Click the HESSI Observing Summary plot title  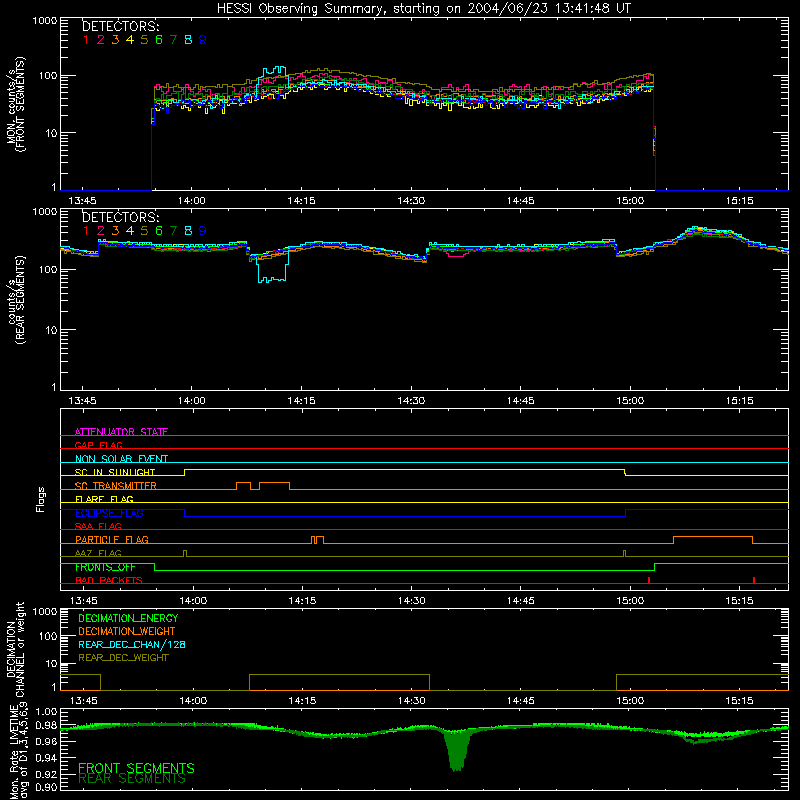coord(424,9)
